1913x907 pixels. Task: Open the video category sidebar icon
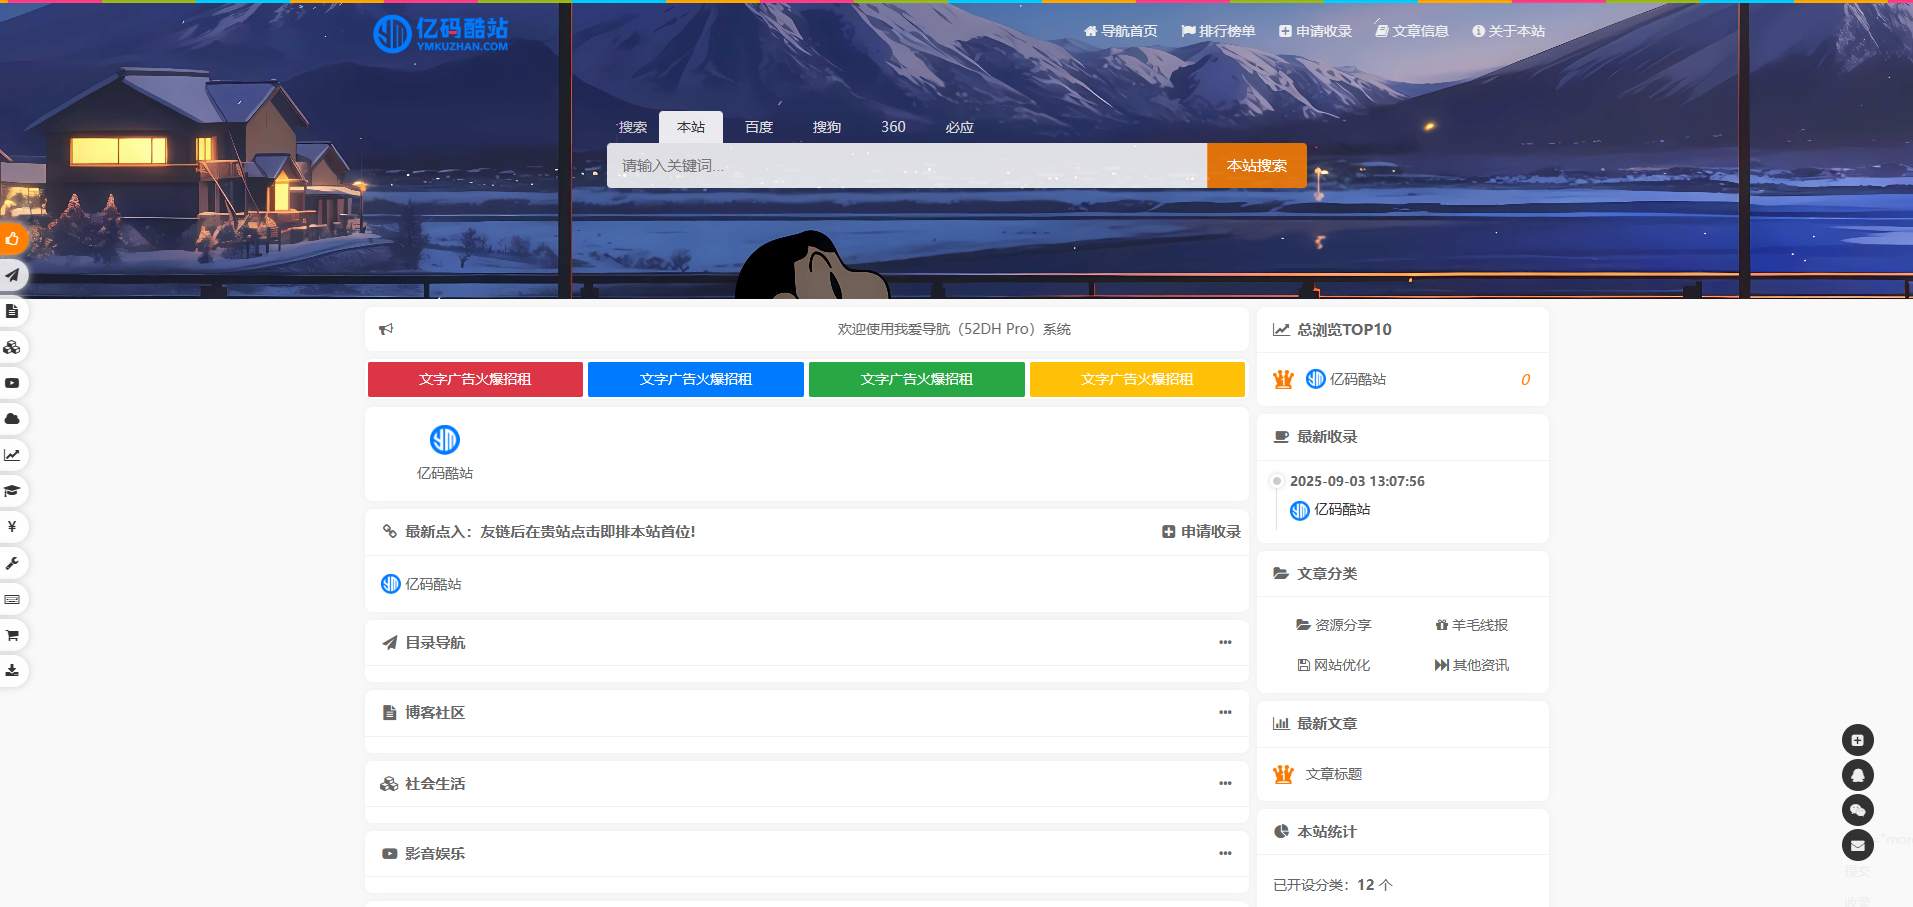pos(13,383)
